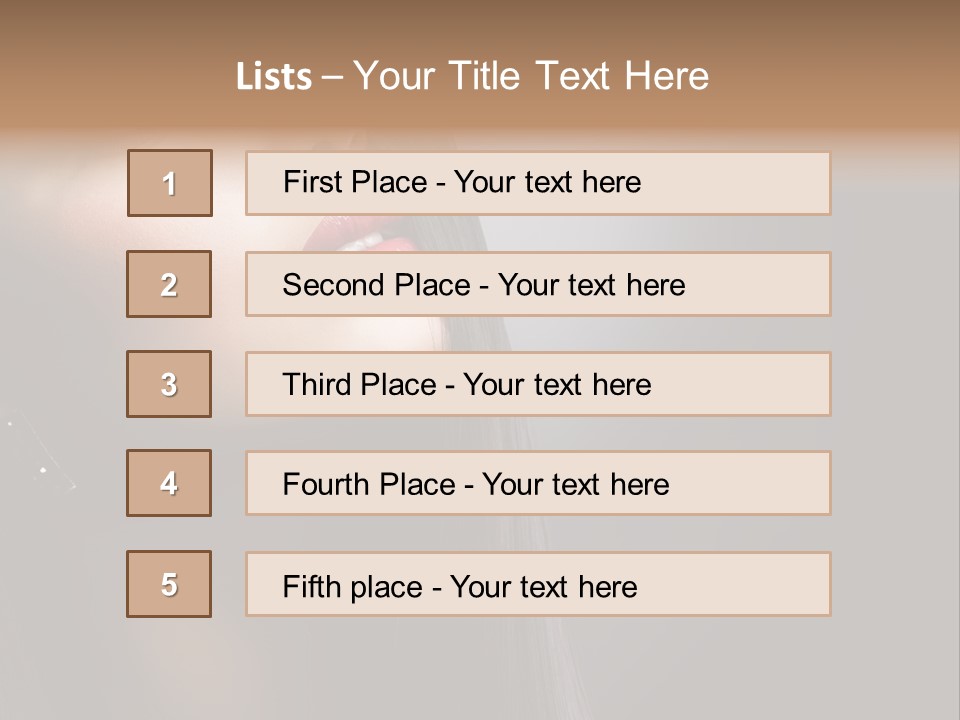960x720 pixels.
Task: Click the word Third in the list
Action: (x=316, y=384)
